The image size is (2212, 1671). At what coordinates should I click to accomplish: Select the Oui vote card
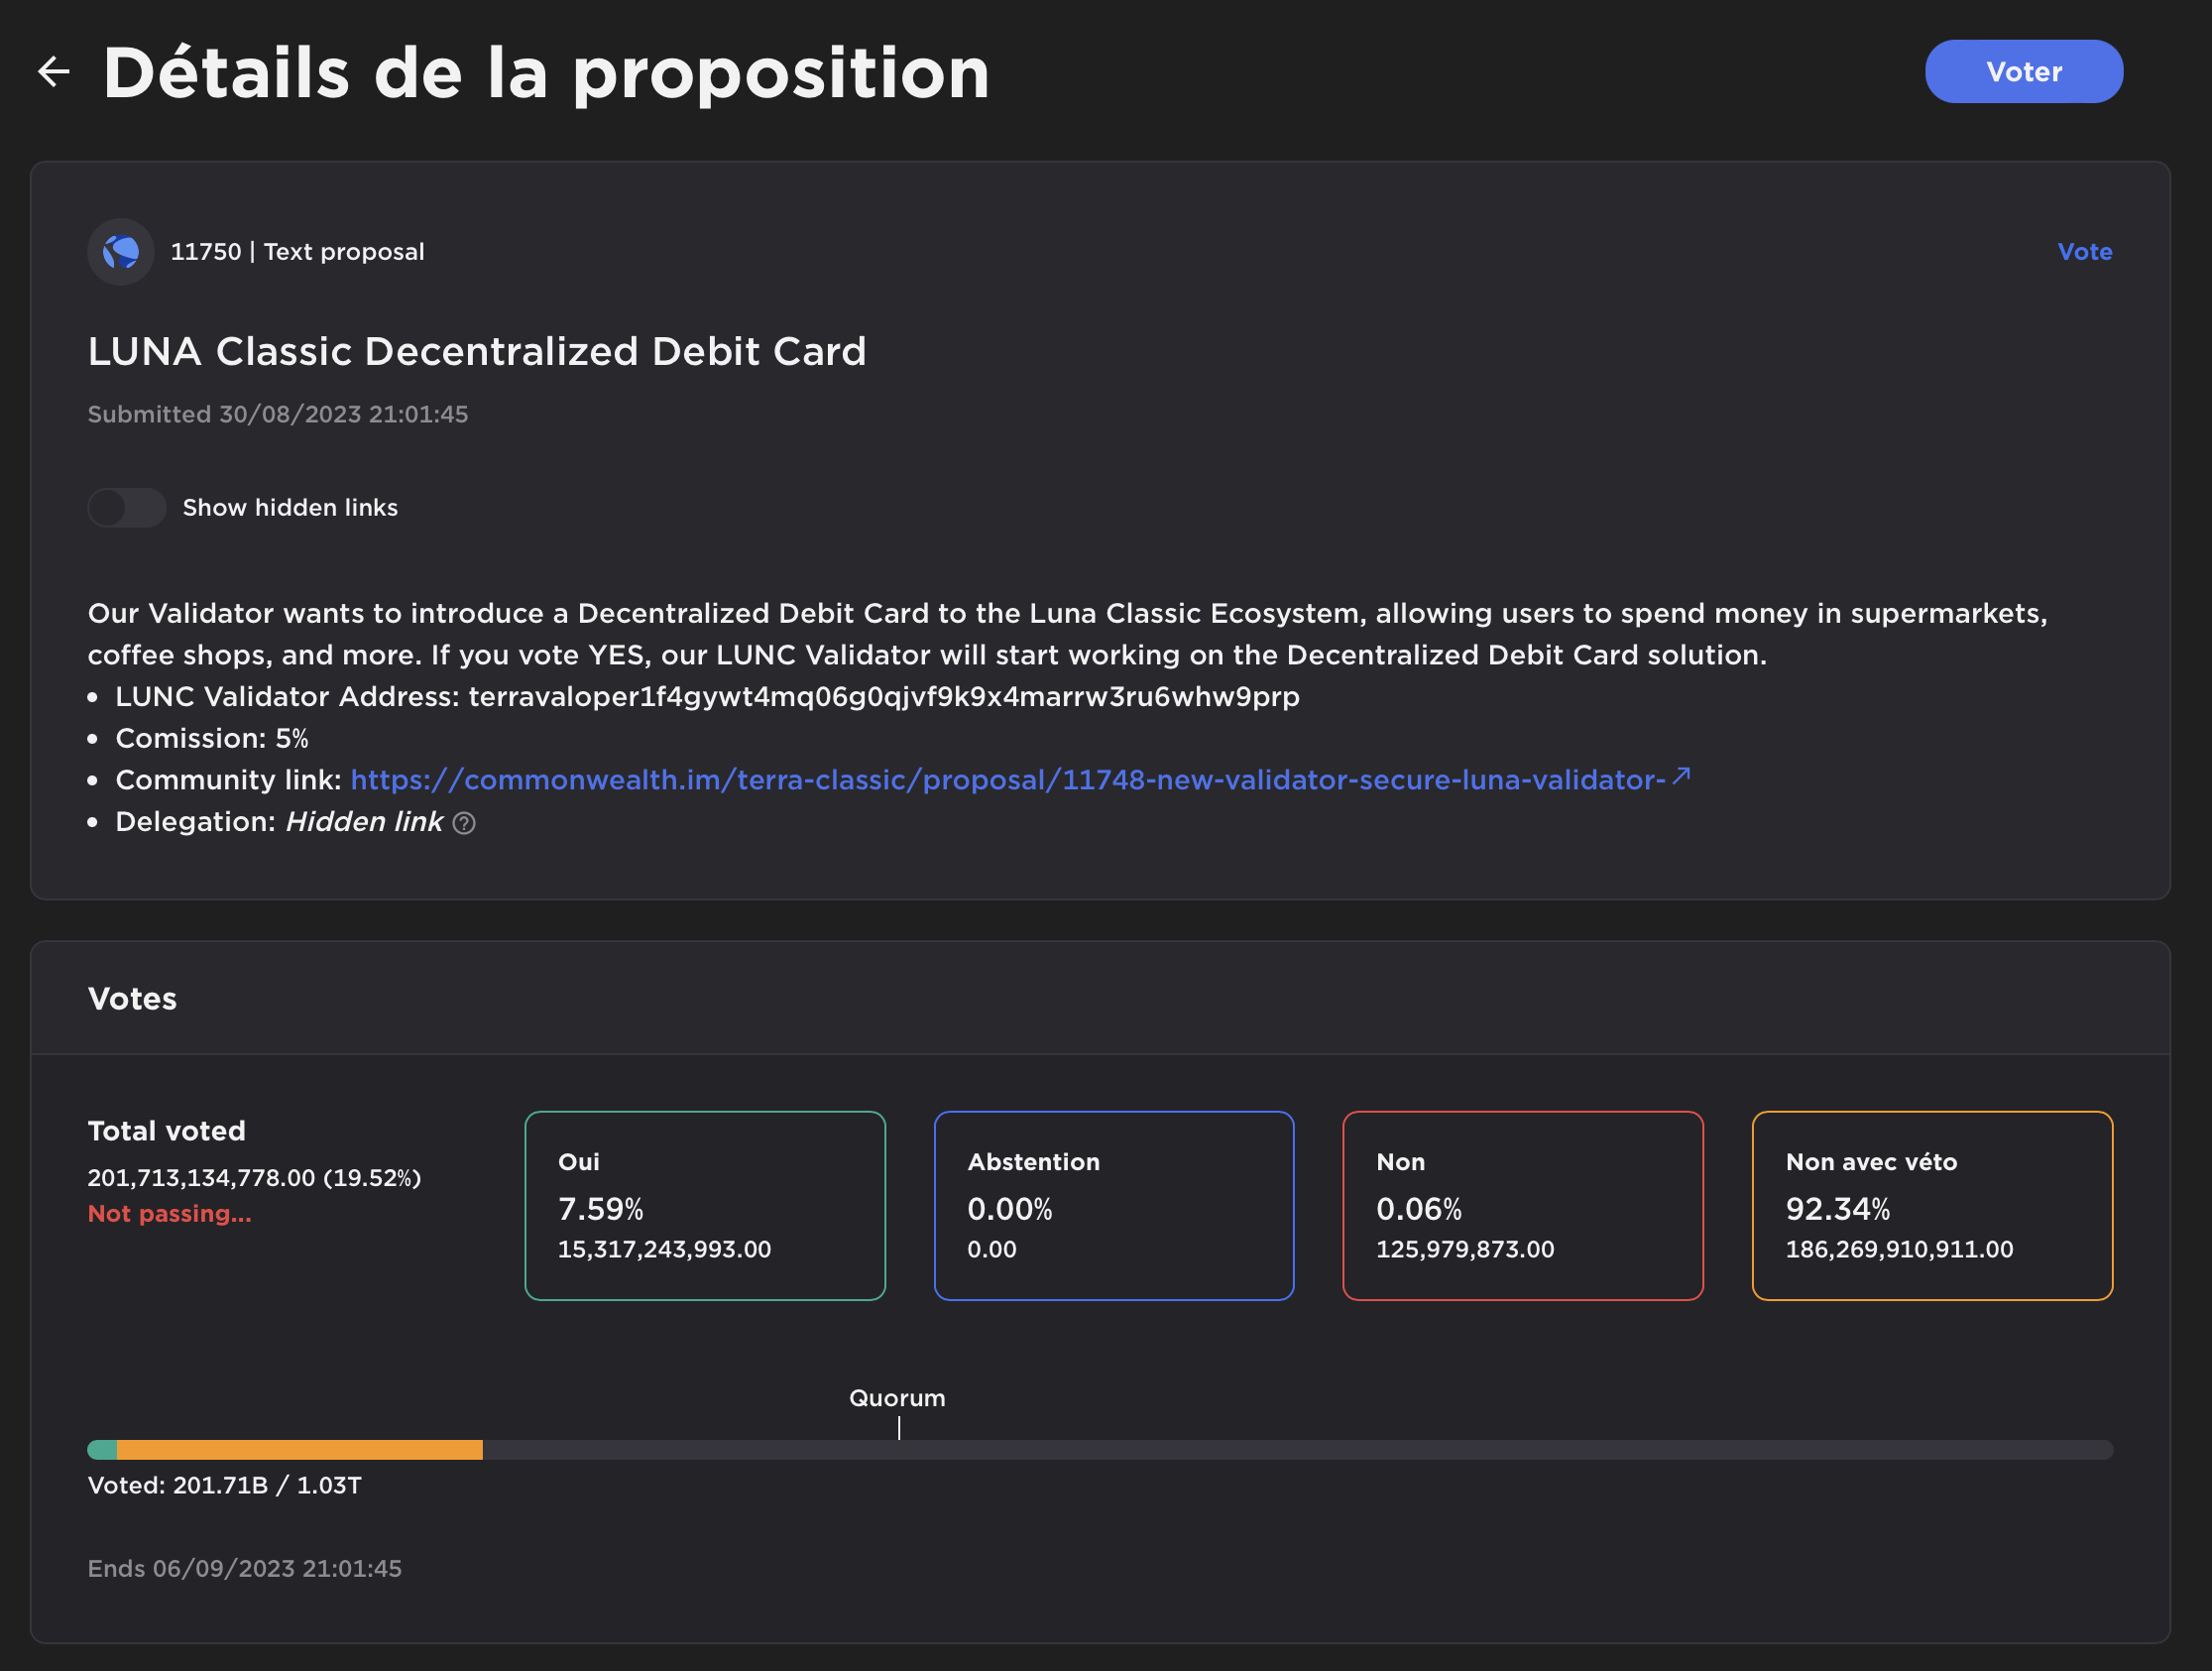[x=705, y=1205]
